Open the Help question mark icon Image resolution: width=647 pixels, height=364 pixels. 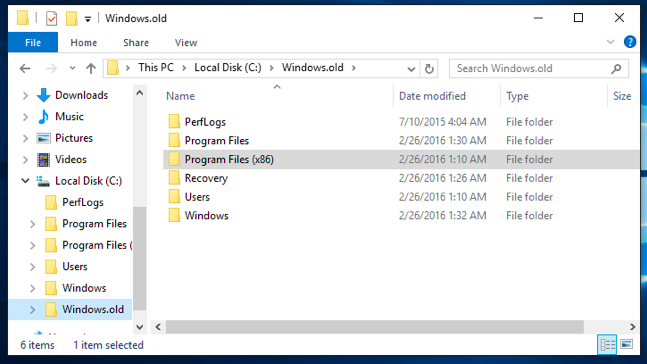[630, 42]
